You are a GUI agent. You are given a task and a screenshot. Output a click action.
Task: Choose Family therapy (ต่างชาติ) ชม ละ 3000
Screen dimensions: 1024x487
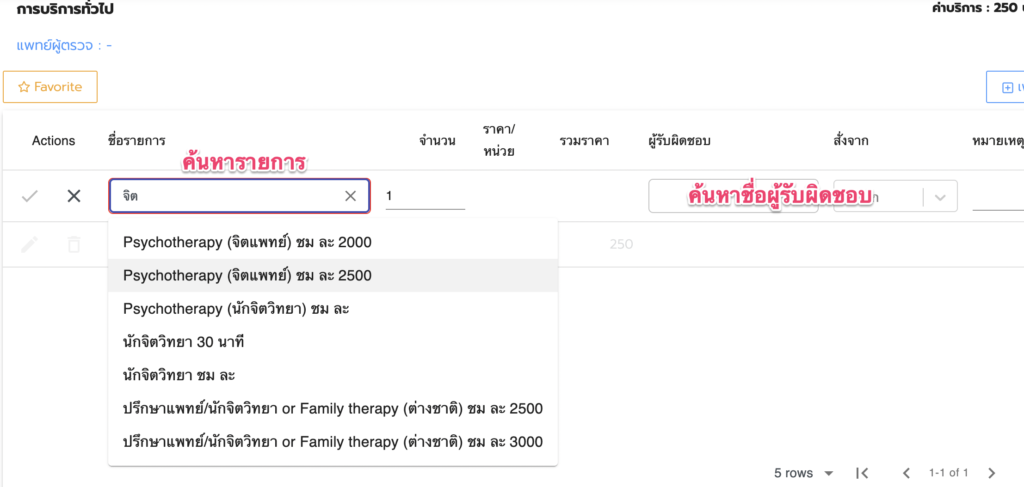tap(333, 442)
